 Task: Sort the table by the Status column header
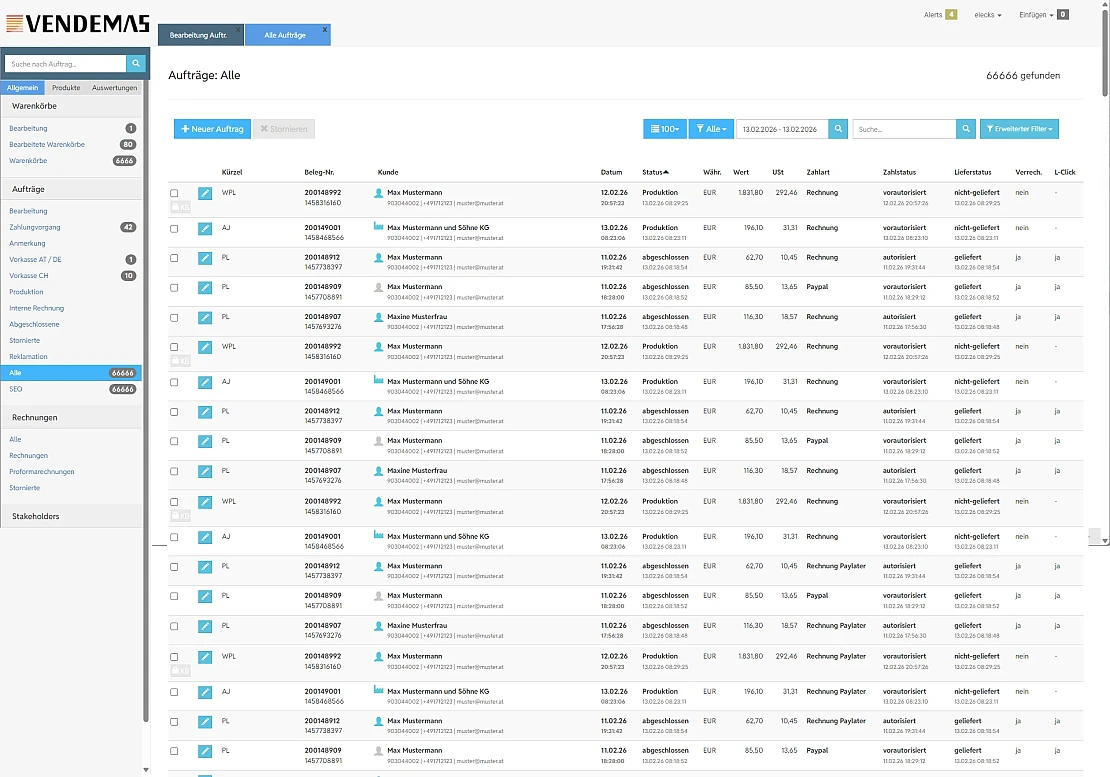tap(654, 172)
